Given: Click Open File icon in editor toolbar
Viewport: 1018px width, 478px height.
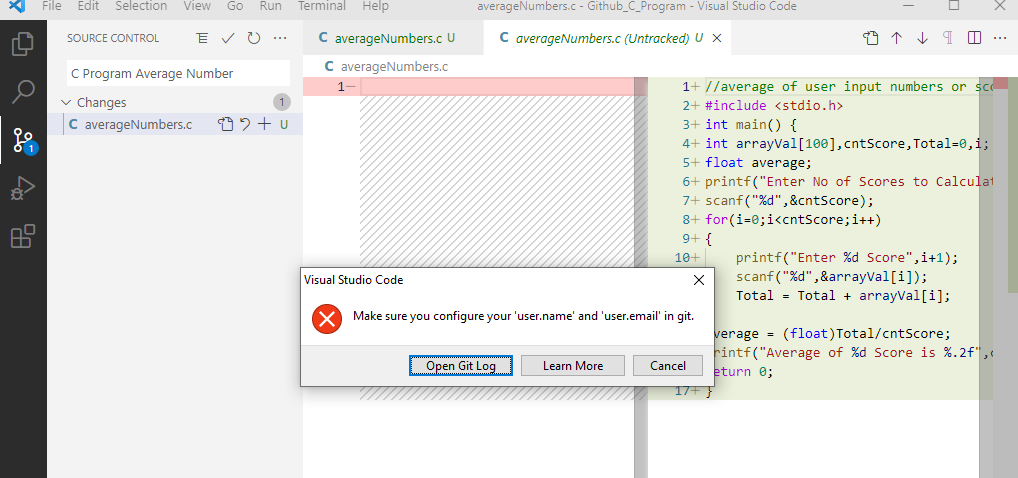Looking at the screenshot, I should 871,38.
